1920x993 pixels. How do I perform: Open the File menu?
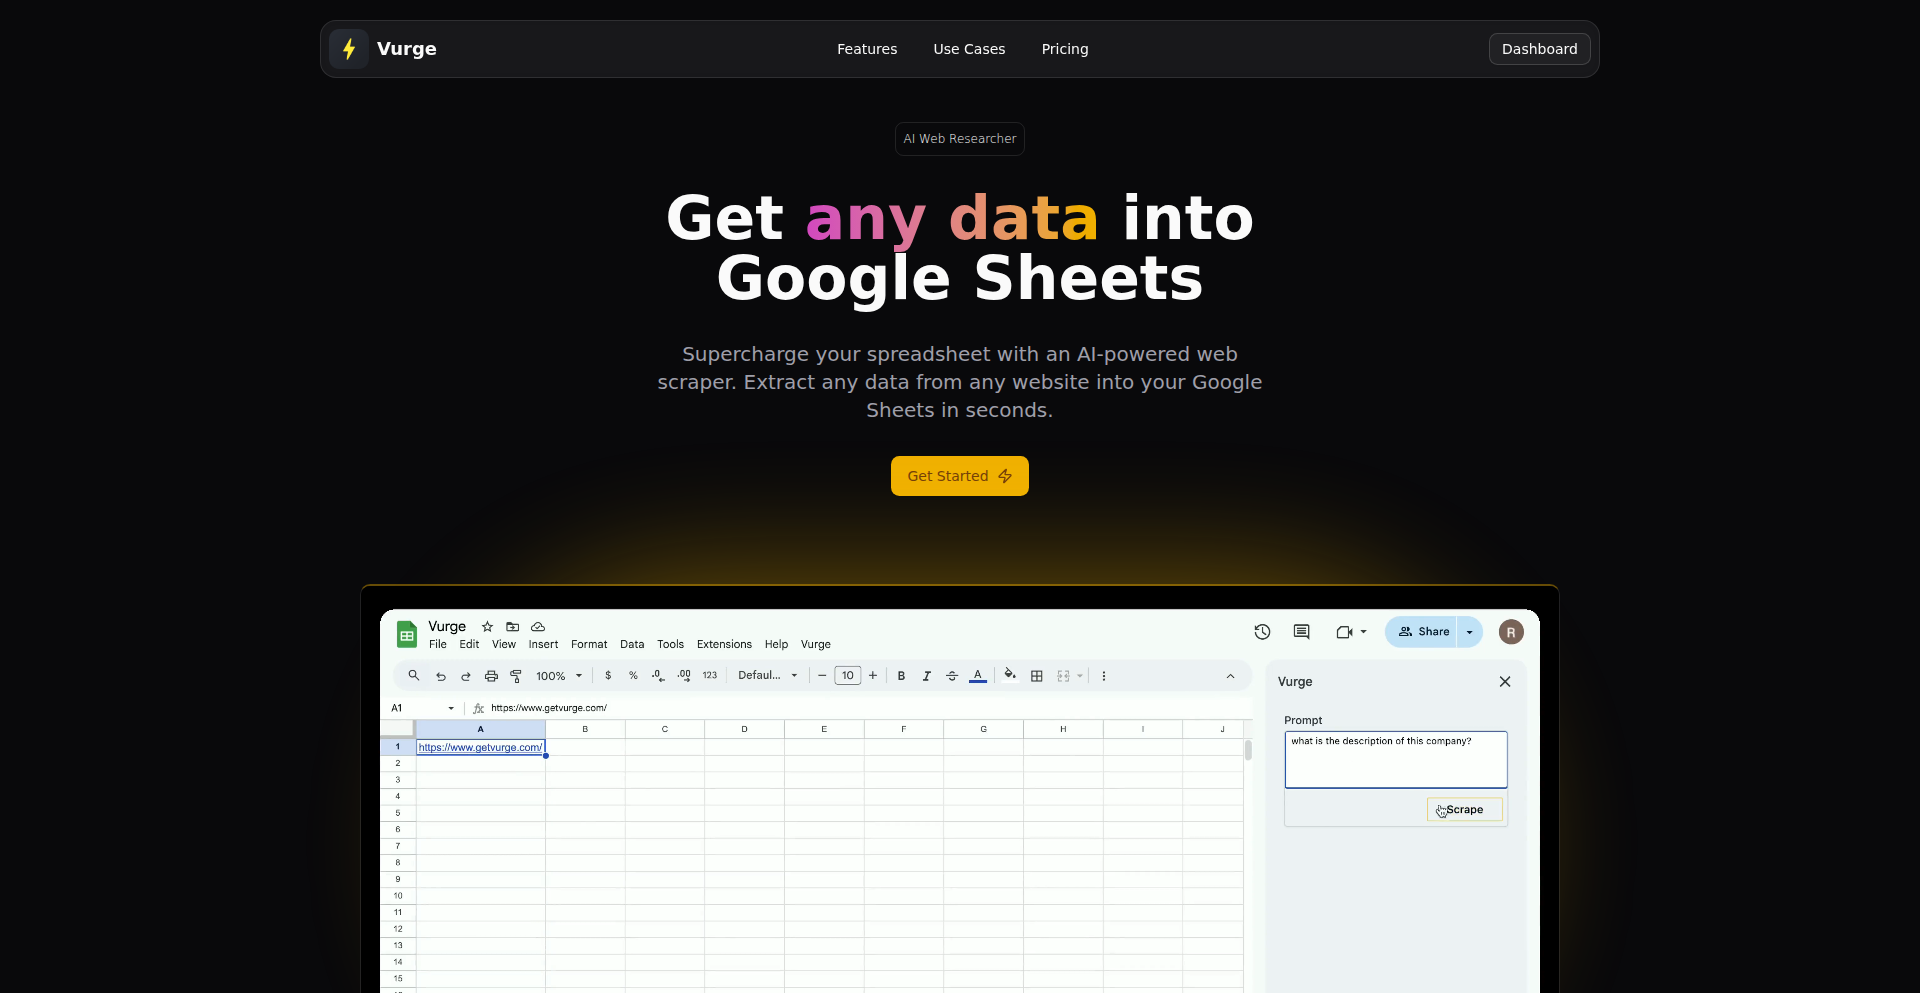click(x=438, y=645)
